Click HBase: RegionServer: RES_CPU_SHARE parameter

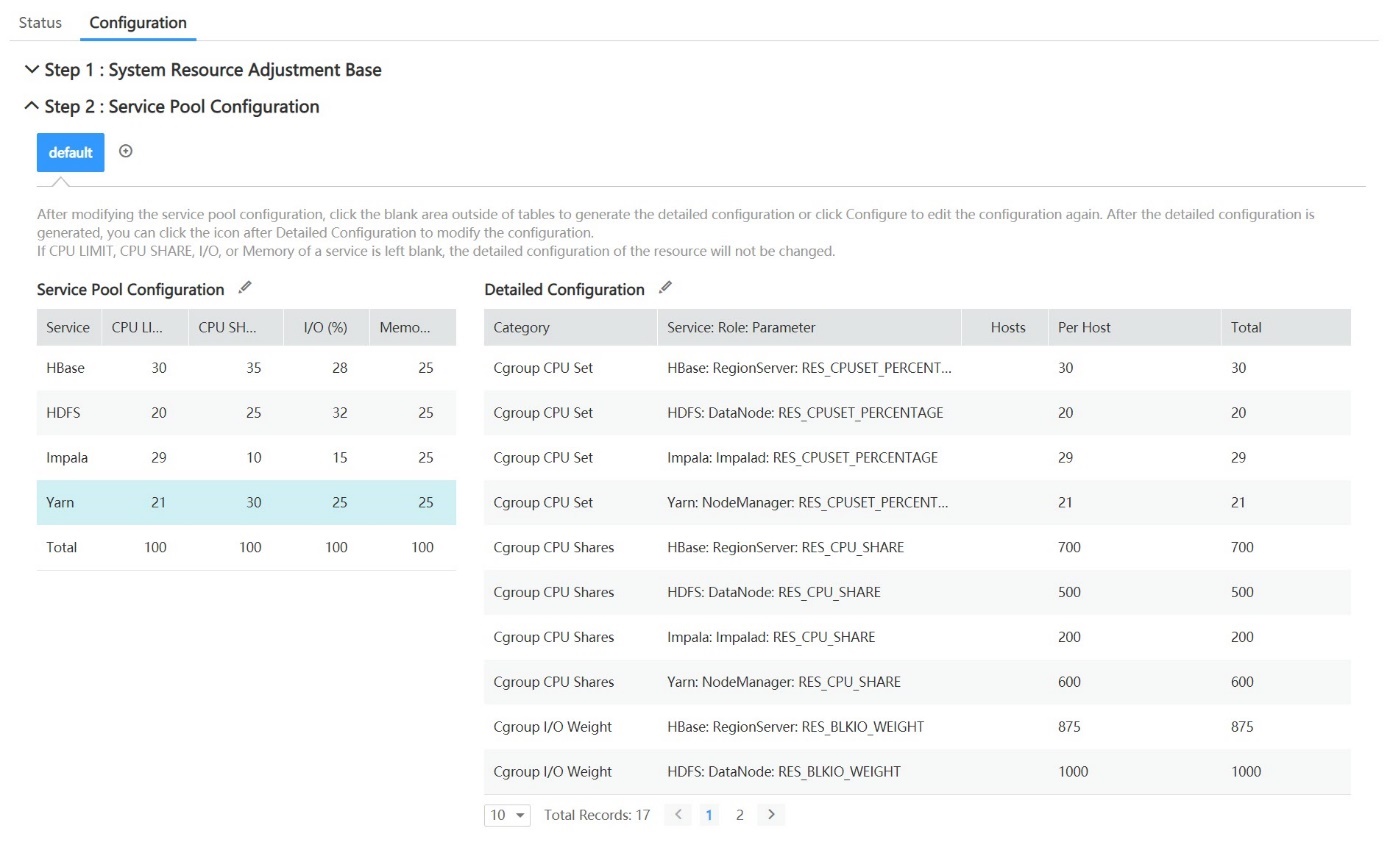click(785, 547)
